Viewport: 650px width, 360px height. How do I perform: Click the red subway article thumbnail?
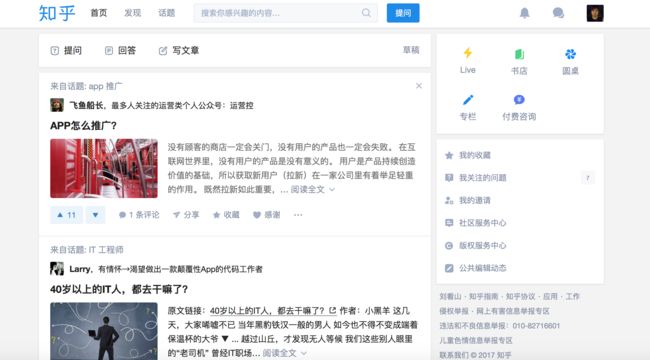coord(104,168)
